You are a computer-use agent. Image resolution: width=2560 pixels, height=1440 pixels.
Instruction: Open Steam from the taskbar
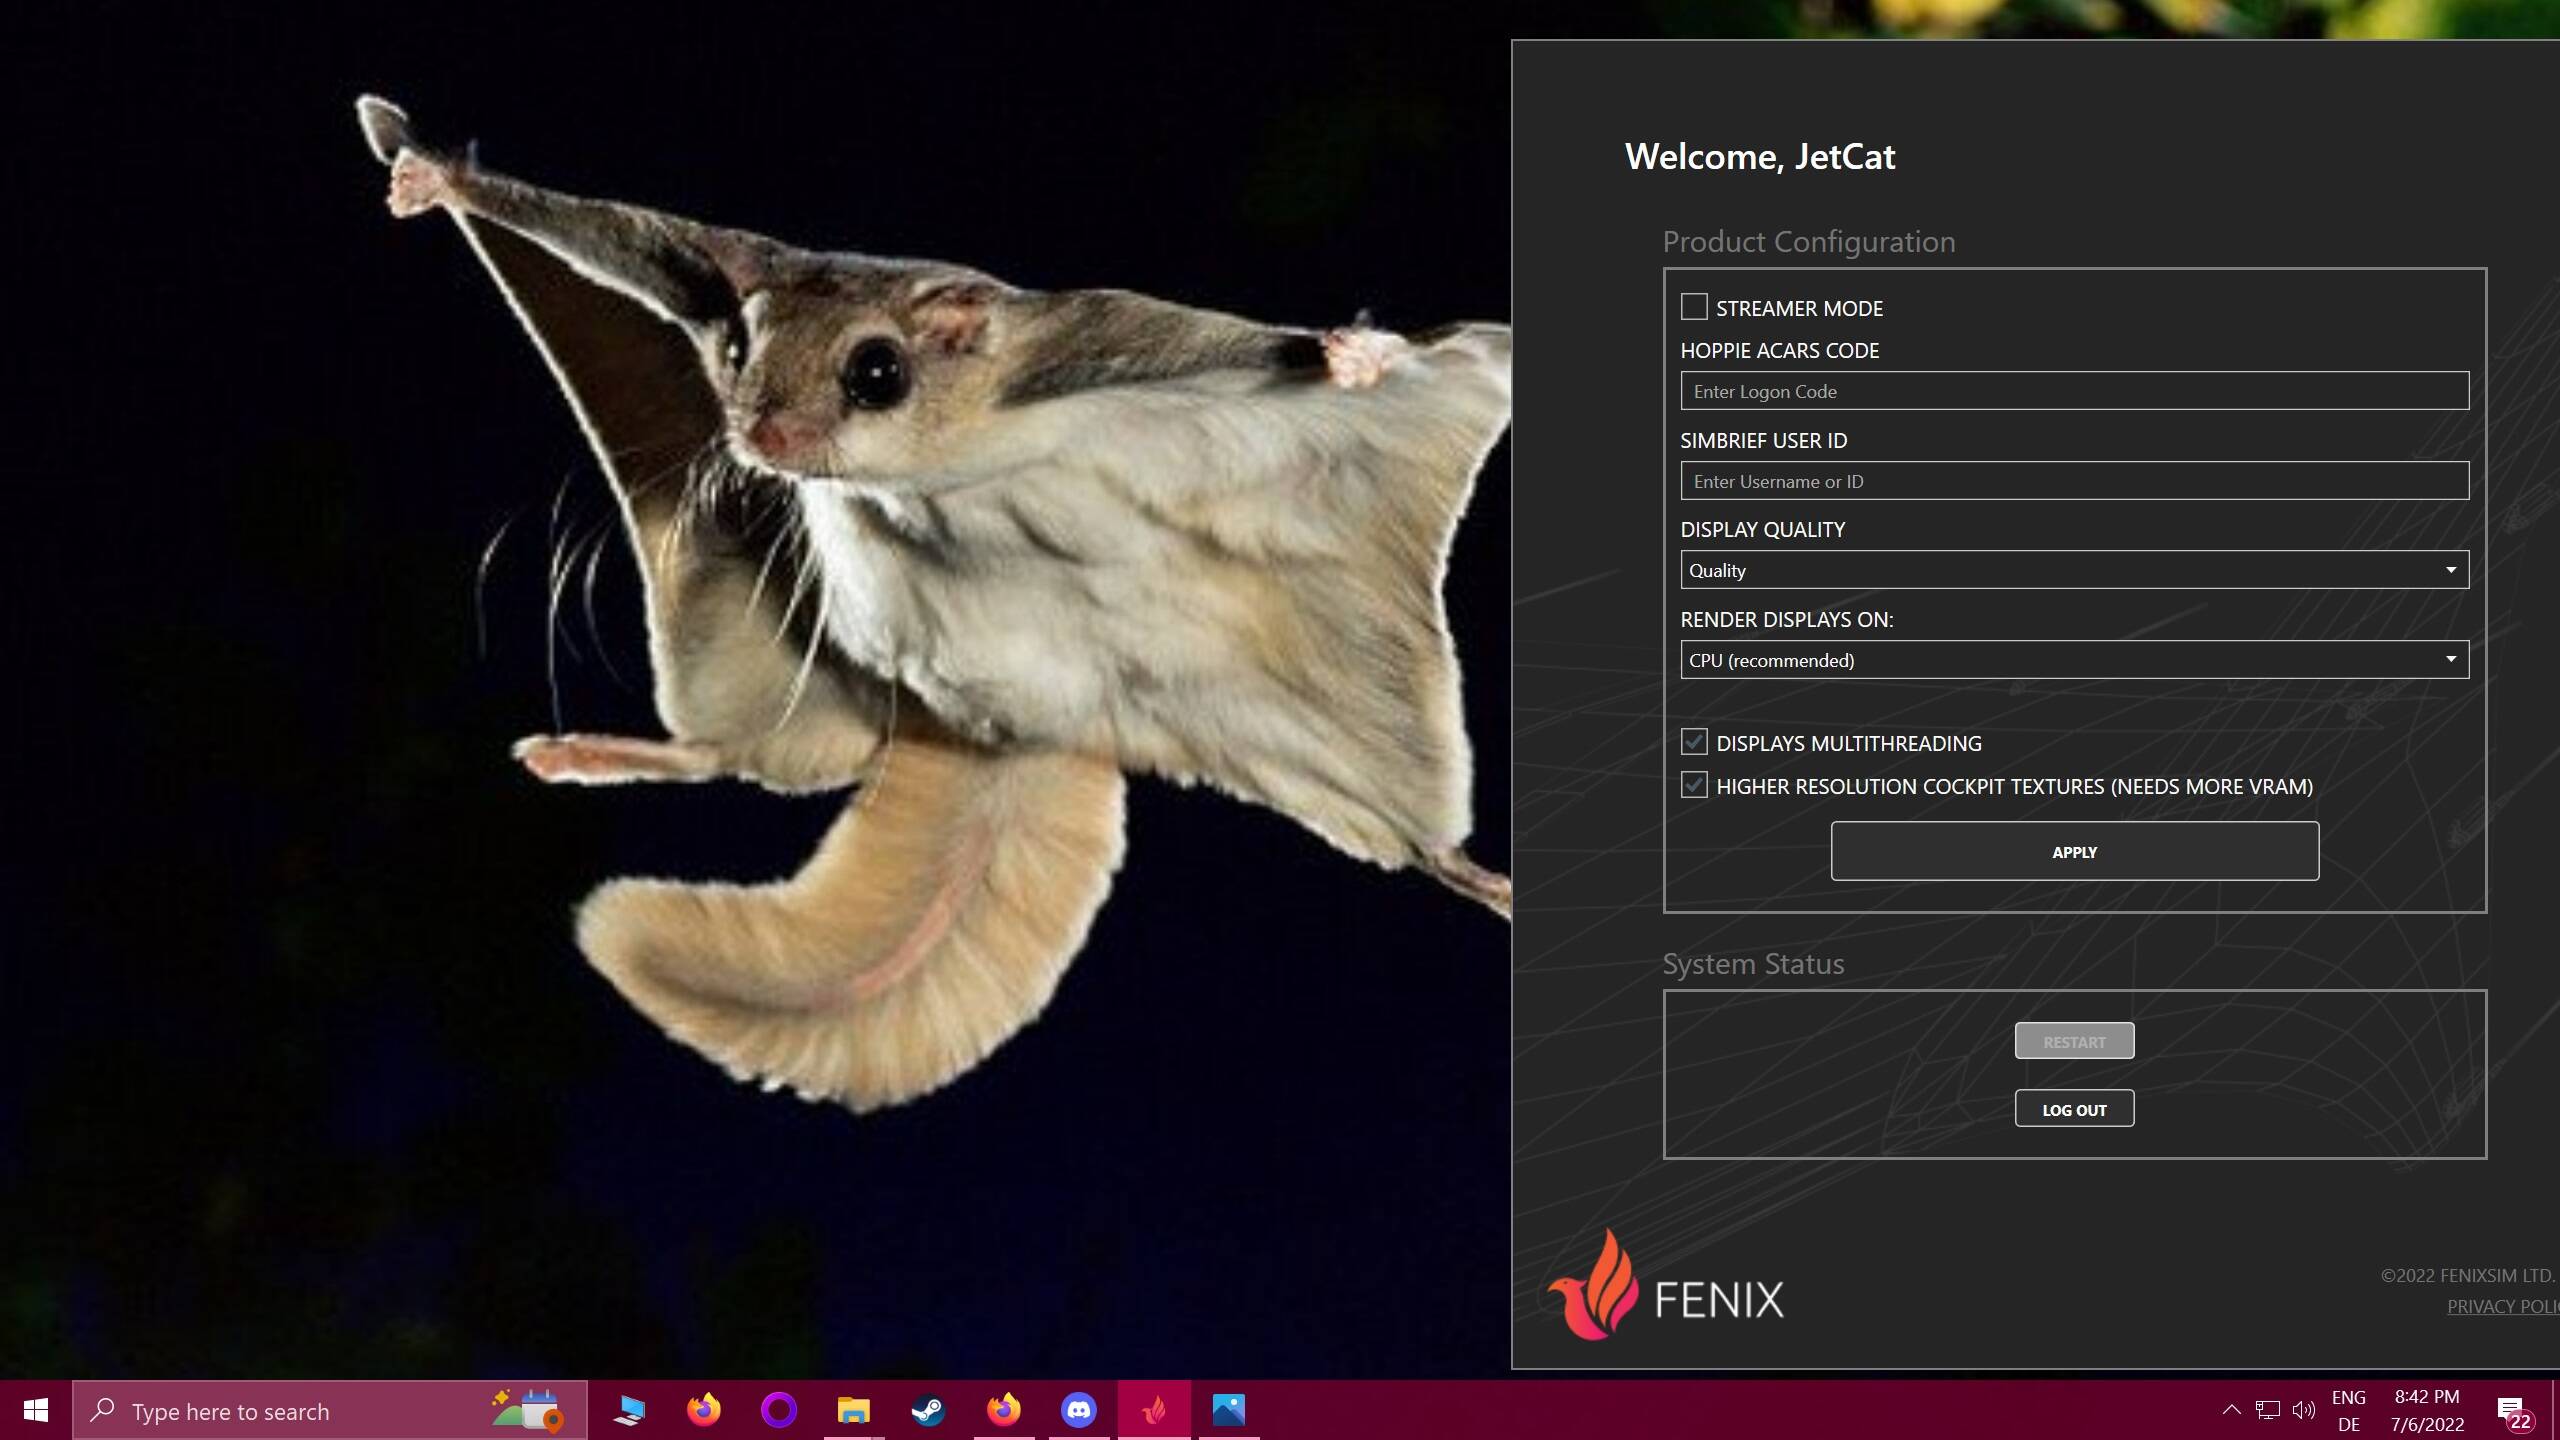pos(928,1410)
